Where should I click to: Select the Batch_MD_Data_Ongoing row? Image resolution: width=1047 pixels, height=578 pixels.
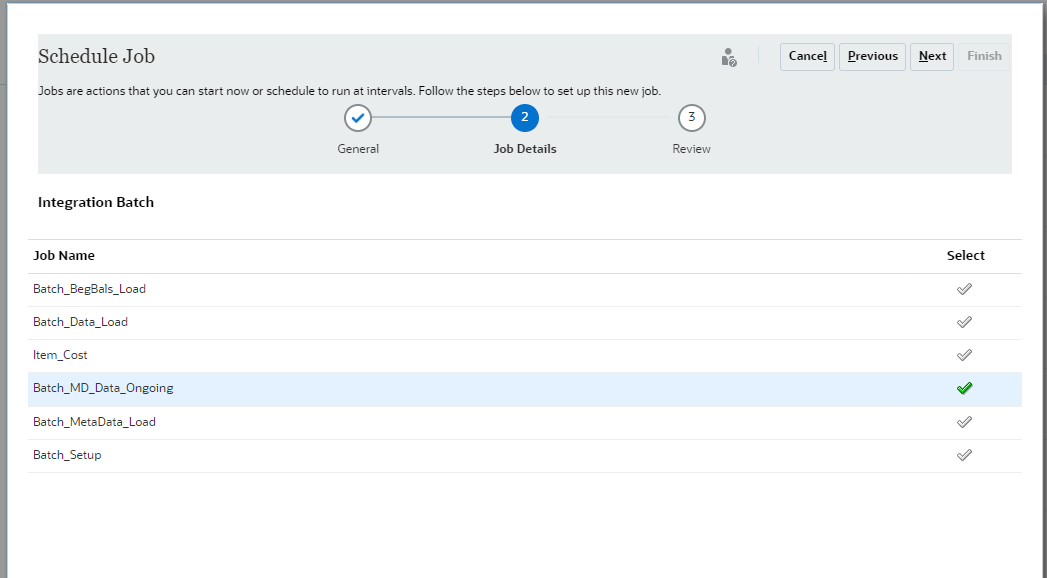525,389
